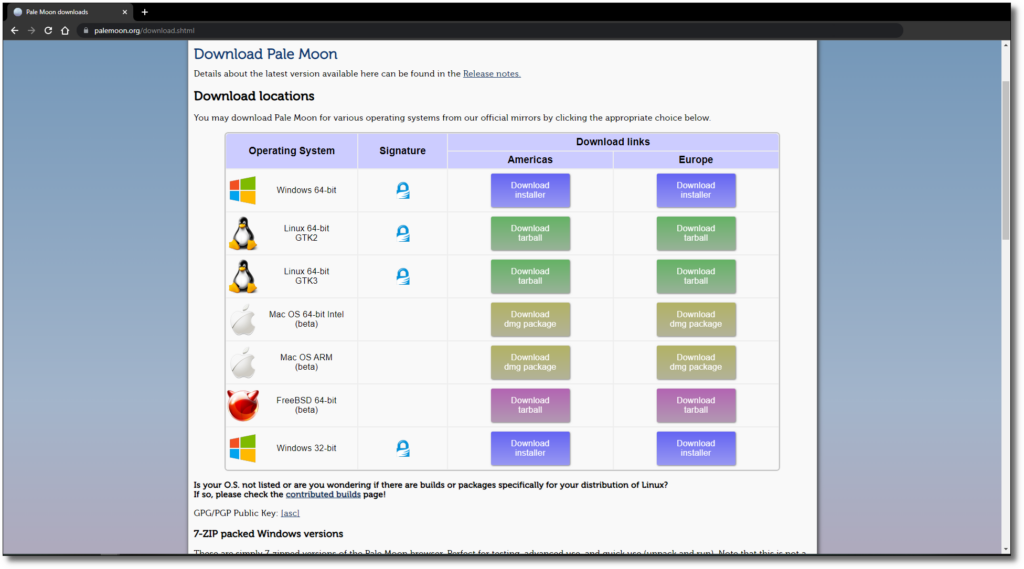Screen dimensions: 1024x569
Task: Download Mac OS Intel dmg from Europe
Action: tap(696, 319)
